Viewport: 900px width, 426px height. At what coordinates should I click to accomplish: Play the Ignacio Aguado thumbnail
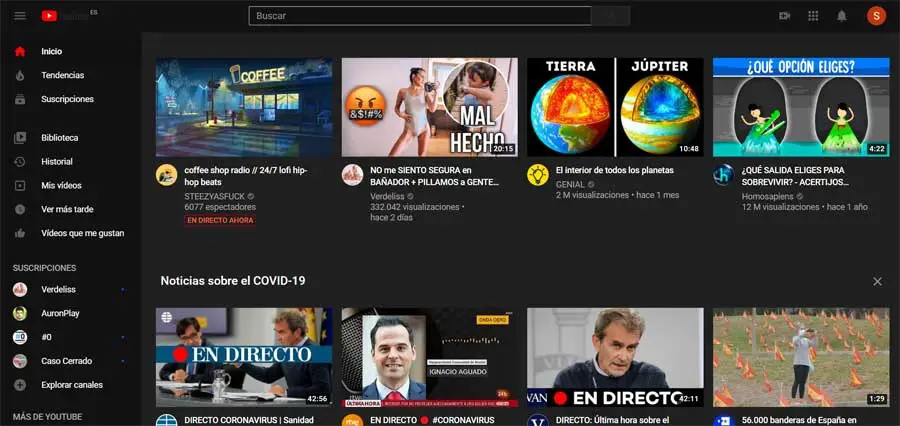click(x=429, y=357)
